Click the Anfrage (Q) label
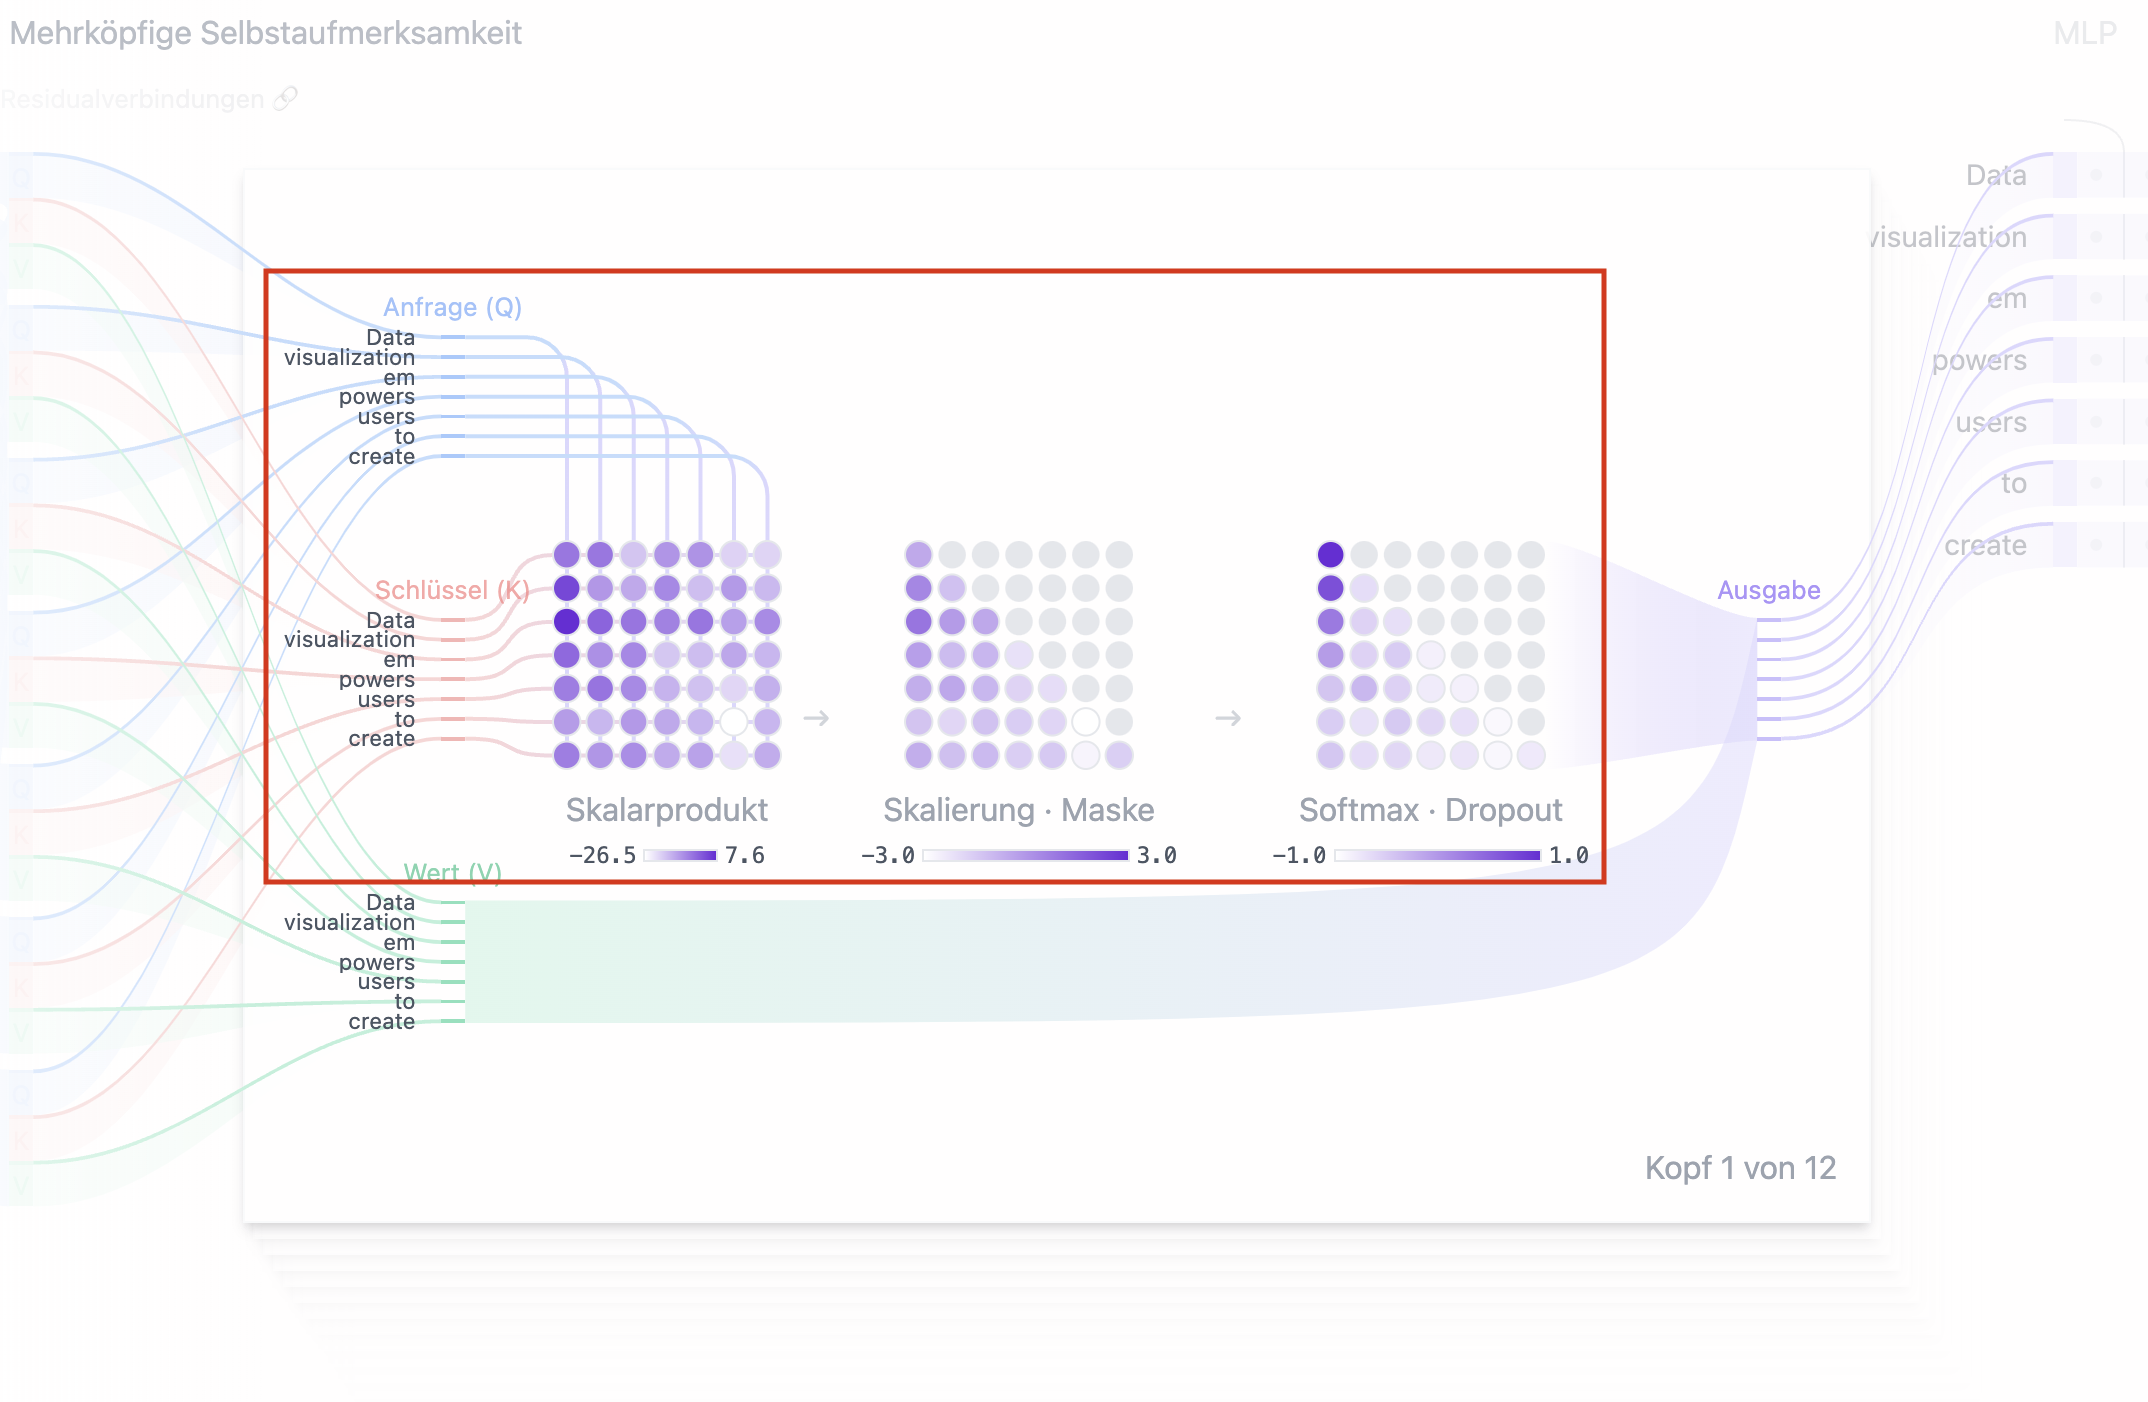The image size is (2148, 1402). pos(452,307)
